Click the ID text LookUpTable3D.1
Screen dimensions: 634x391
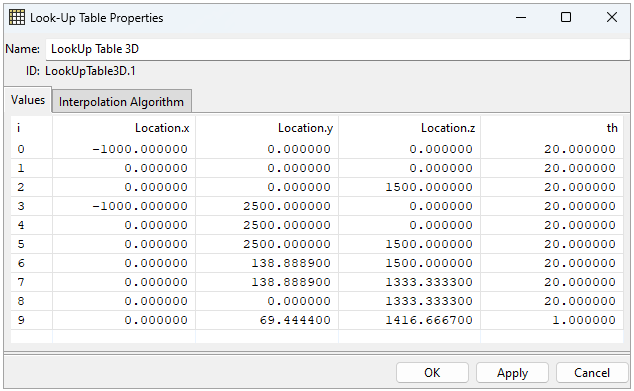pyautogui.click(x=90, y=71)
